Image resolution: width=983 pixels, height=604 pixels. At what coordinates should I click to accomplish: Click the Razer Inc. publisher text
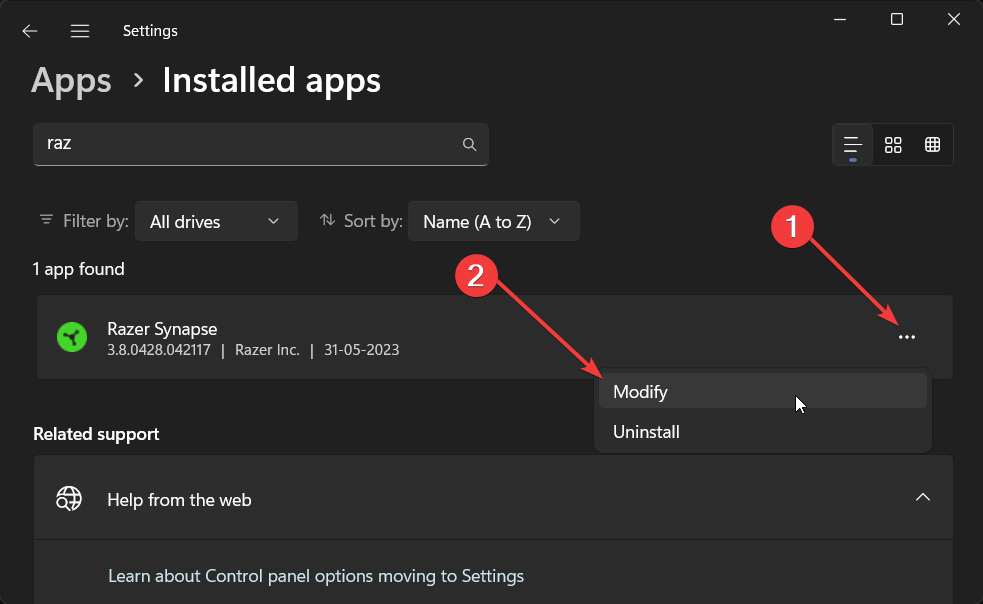(x=267, y=350)
